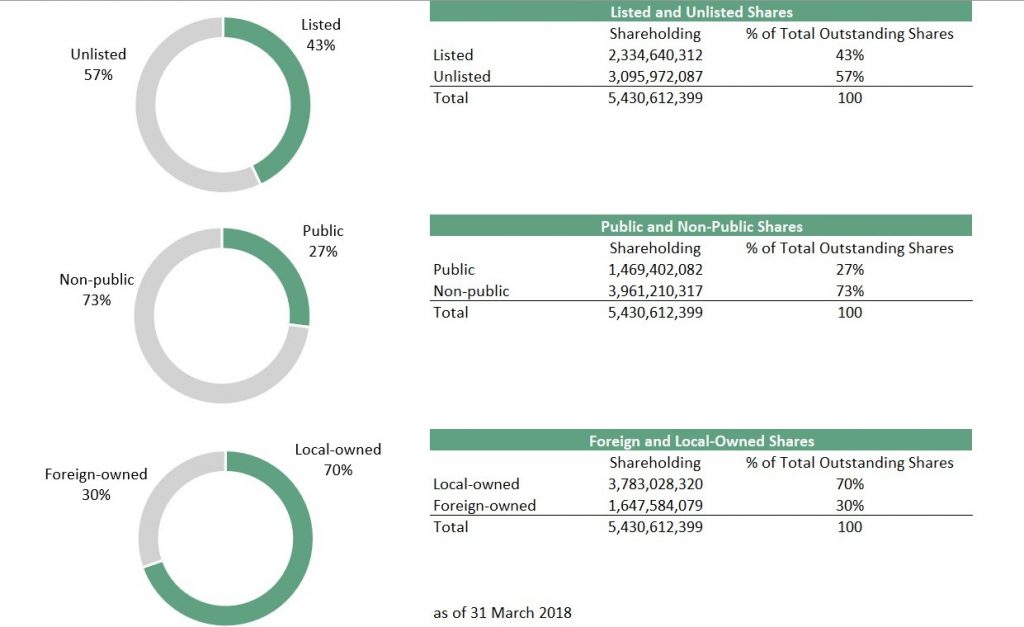Click the "Unlisted 57%" chart label
The height and width of the screenshot is (627, 1024).
pyautogui.click(x=98, y=64)
